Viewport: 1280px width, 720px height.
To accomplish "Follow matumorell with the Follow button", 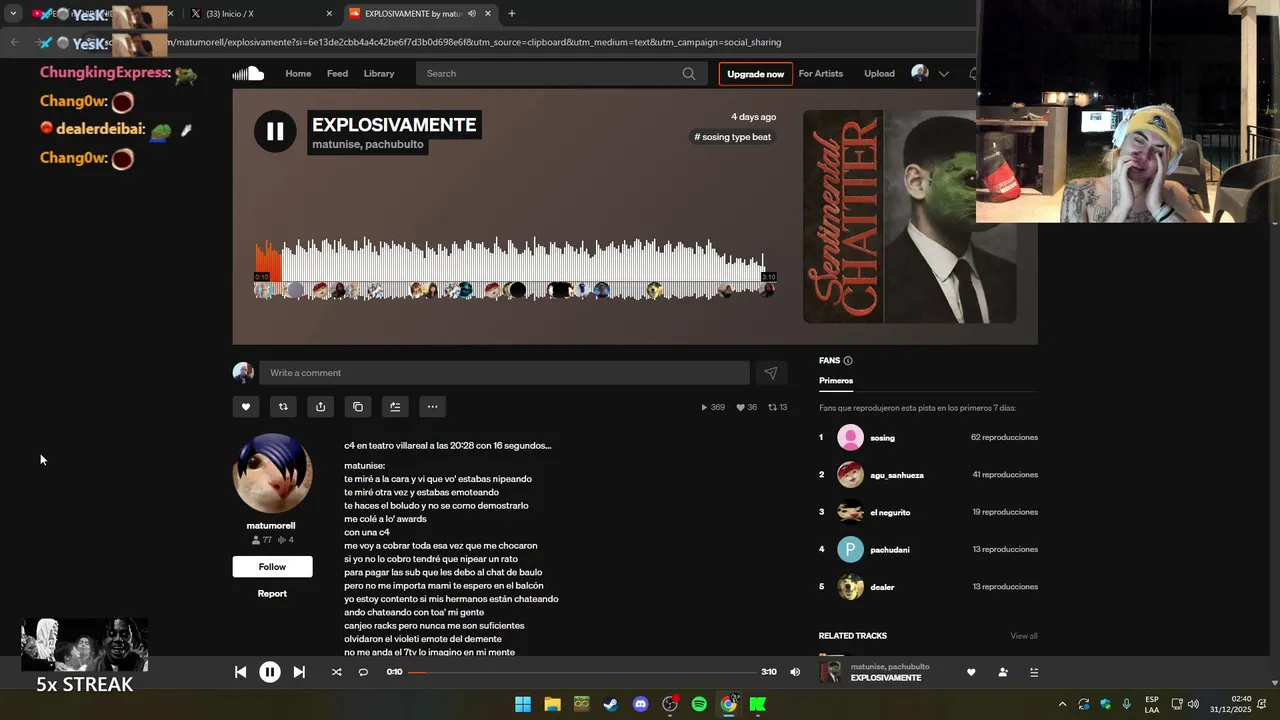I will coord(272,567).
